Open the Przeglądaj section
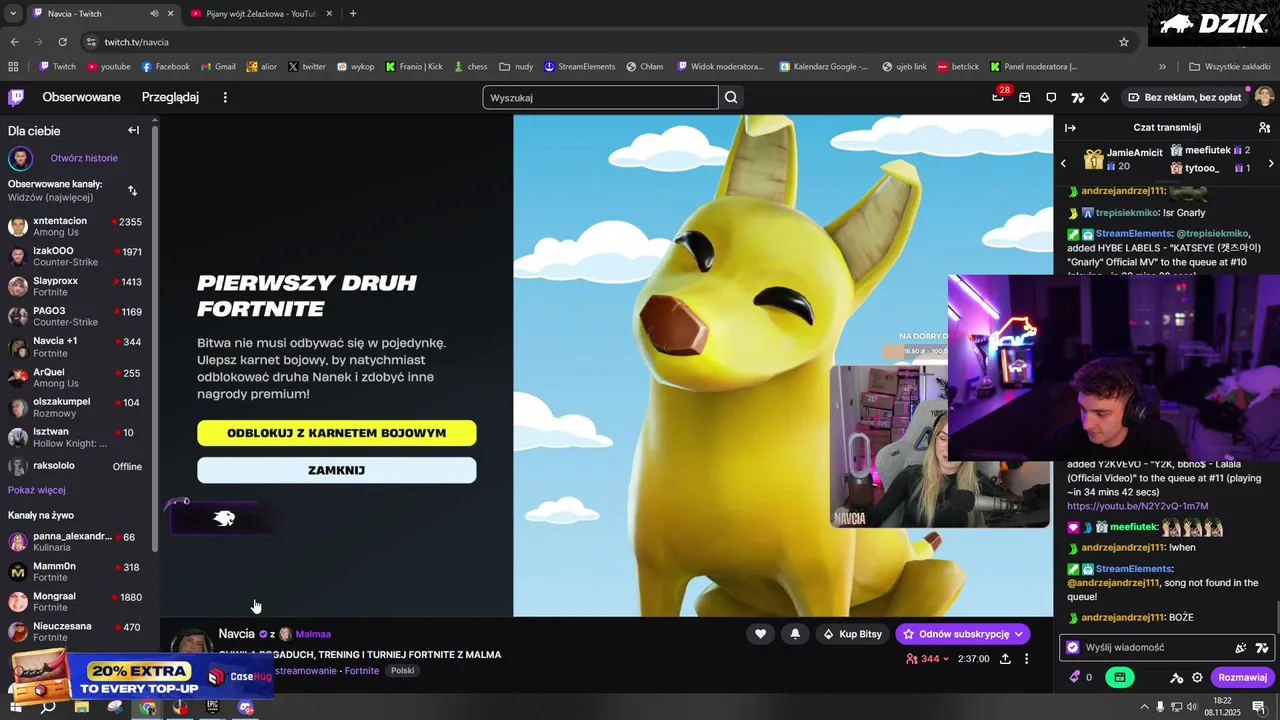Screen dimensions: 1280x720 point(170,97)
